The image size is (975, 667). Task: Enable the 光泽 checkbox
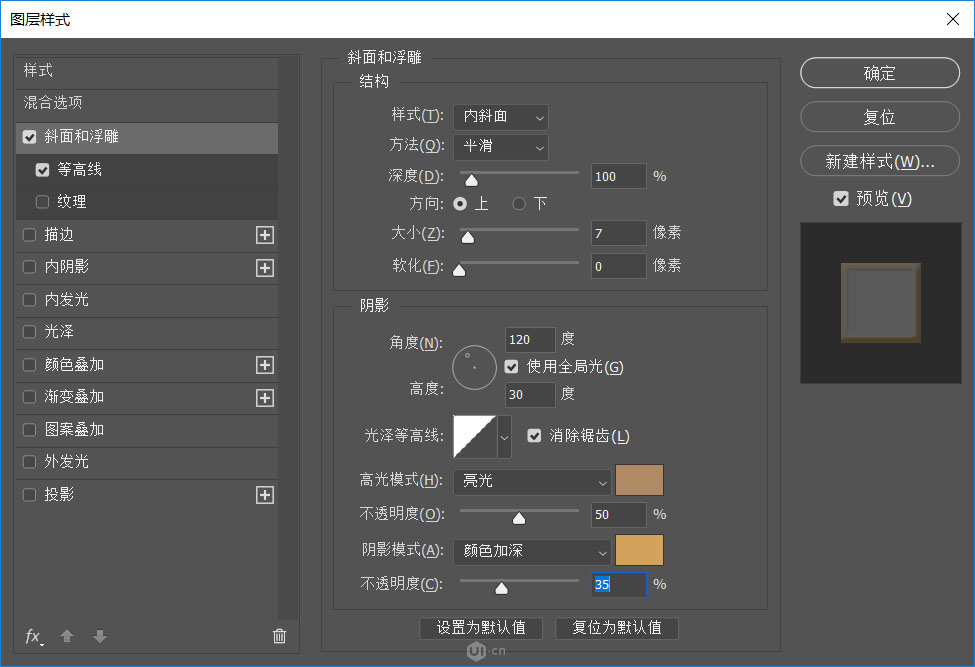point(29,332)
